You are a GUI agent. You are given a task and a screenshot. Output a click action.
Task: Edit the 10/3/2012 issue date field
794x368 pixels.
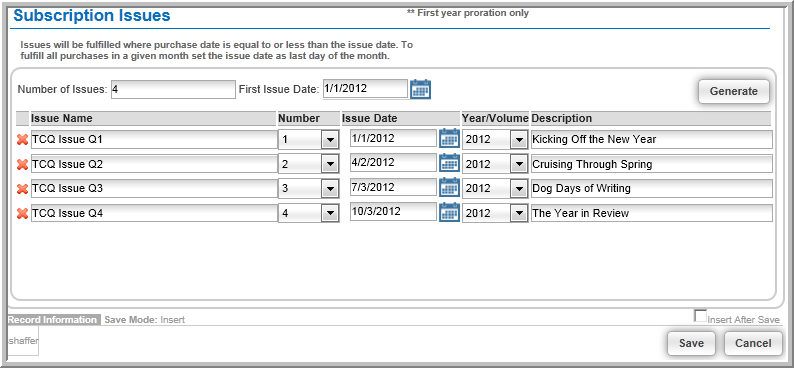393,212
